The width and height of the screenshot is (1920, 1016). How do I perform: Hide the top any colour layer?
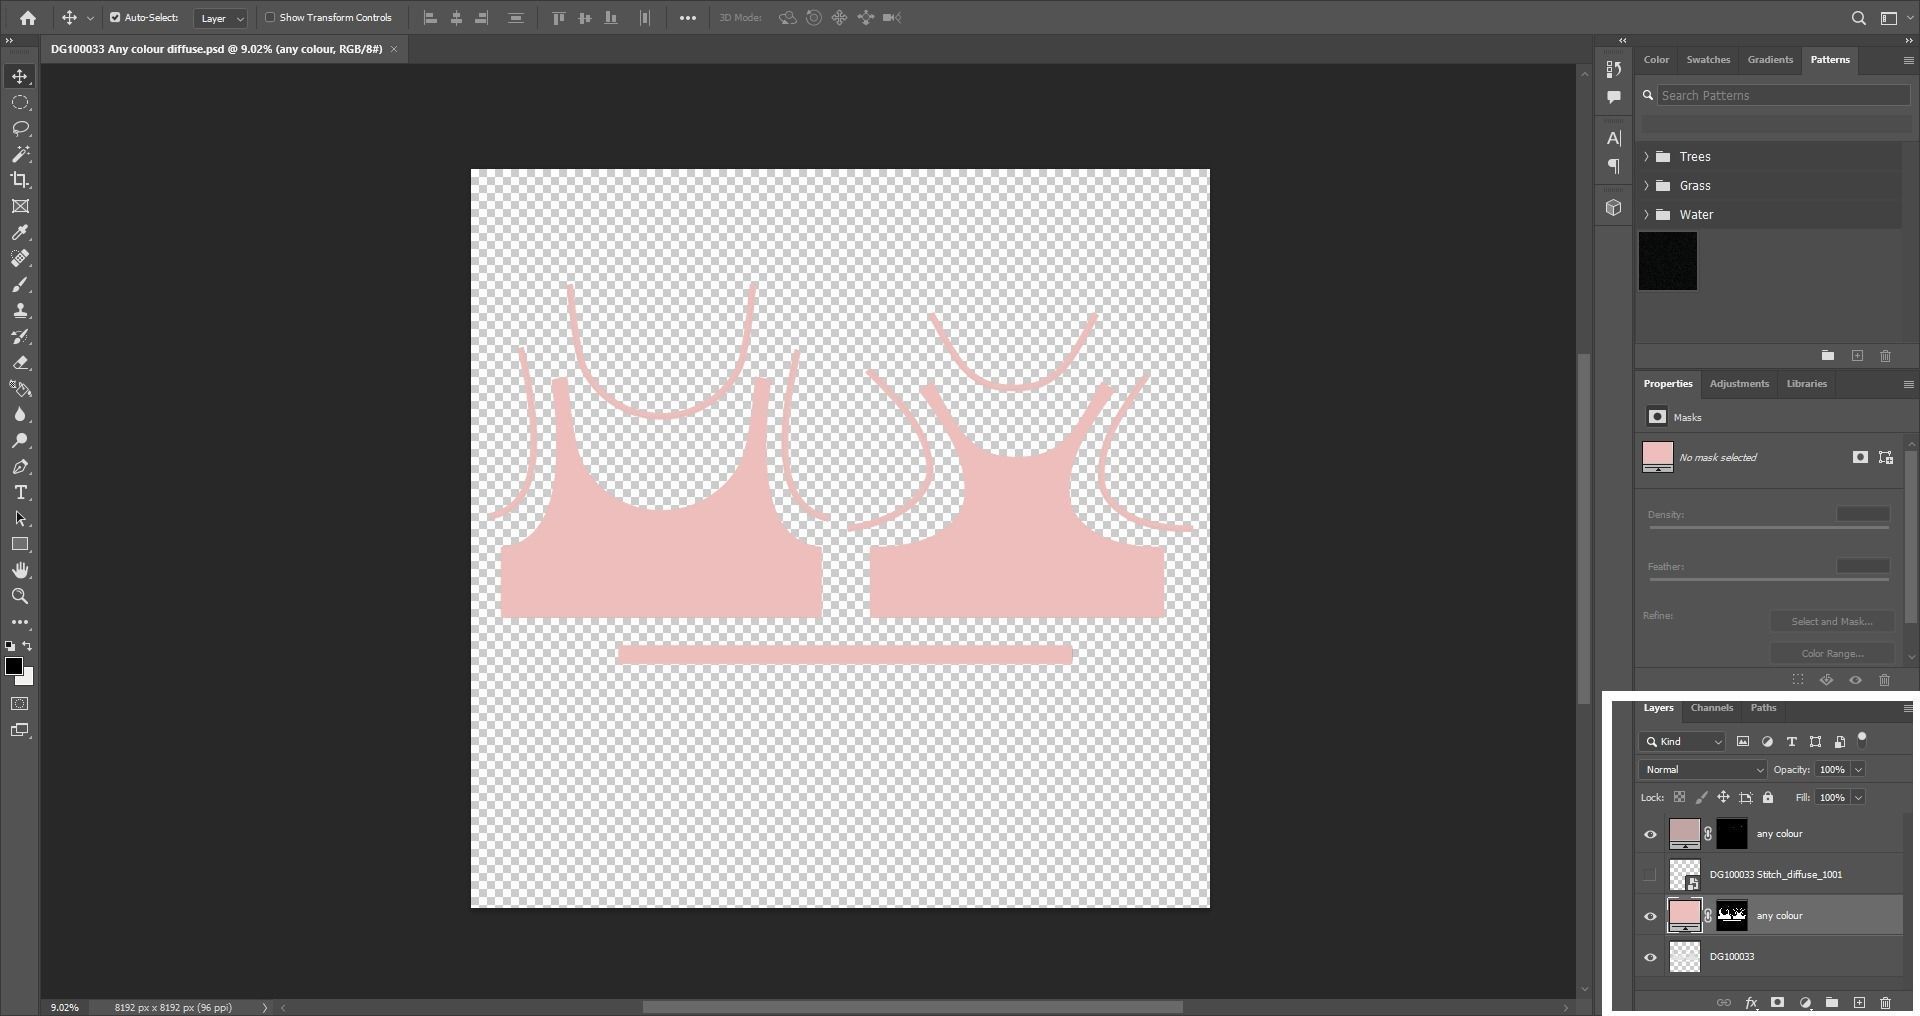click(x=1649, y=834)
